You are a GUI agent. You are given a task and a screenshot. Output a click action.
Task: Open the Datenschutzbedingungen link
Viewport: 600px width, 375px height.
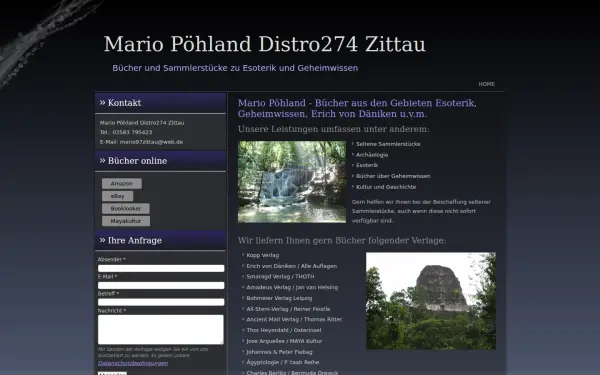tap(133, 363)
